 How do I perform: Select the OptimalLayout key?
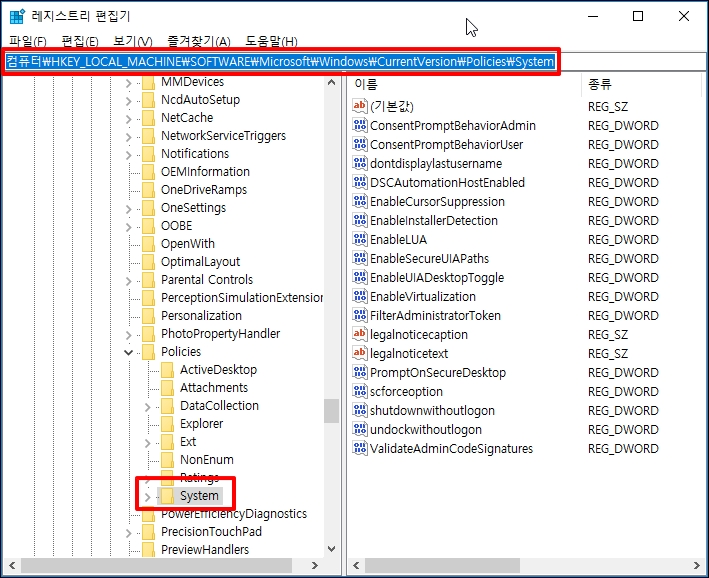coord(200,262)
